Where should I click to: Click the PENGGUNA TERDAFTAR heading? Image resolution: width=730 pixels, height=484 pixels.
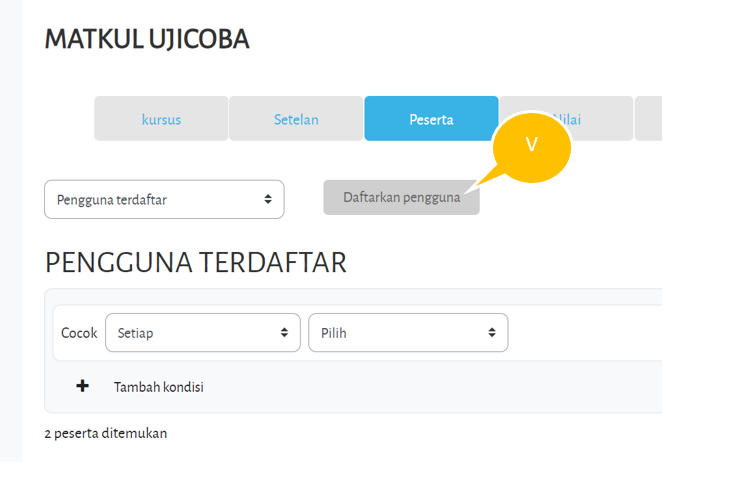click(x=195, y=263)
